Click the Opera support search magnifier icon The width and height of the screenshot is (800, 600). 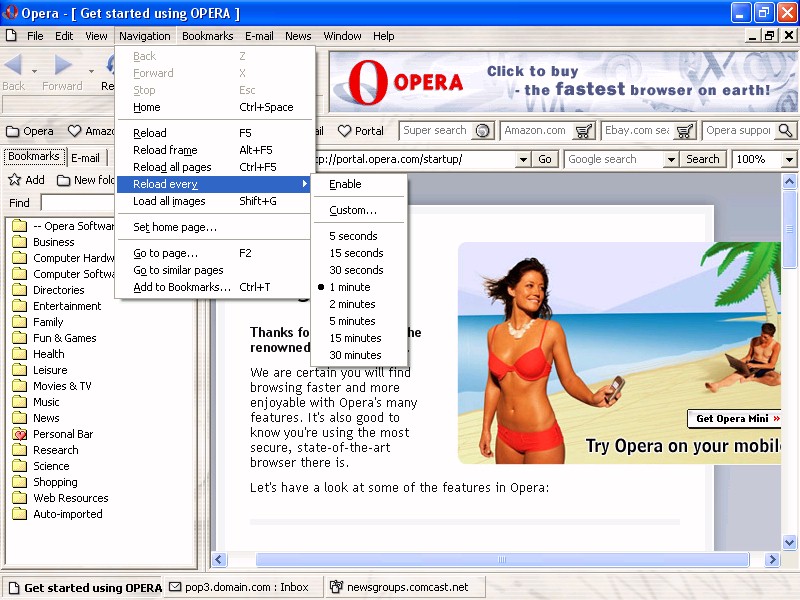(x=785, y=131)
